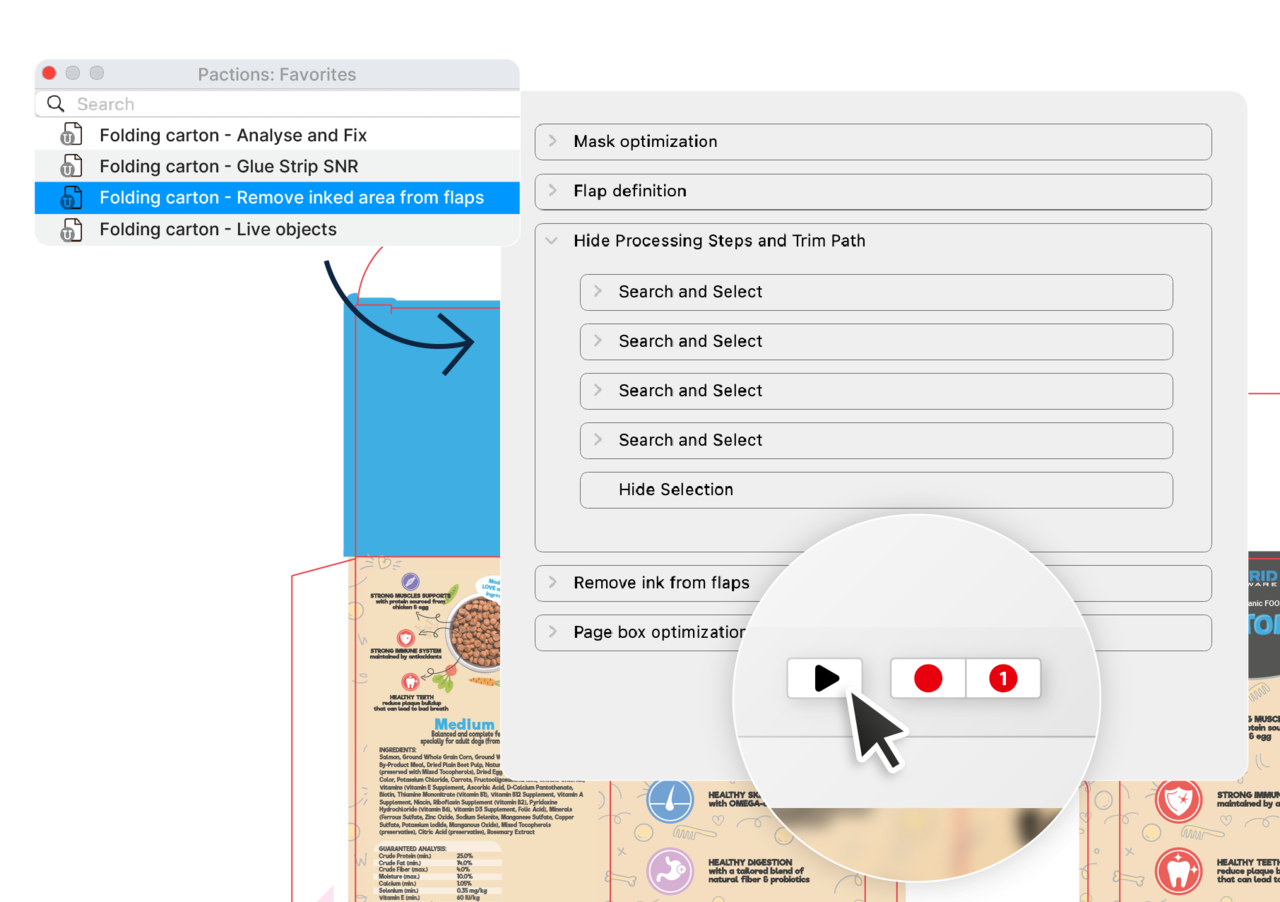Select the document icon beside Folding carton - Live objects
1280x902 pixels.
click(x=71, y=229)
